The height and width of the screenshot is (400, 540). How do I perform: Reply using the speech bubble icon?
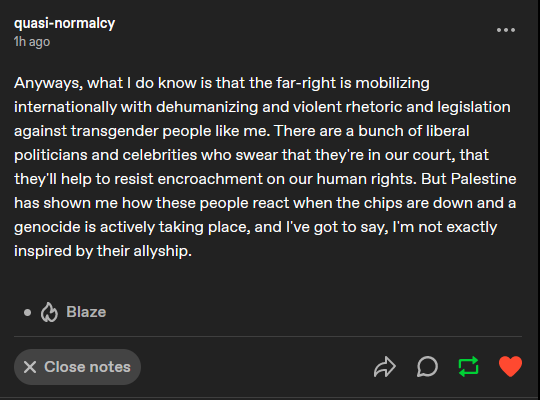[x=427, y=367]
